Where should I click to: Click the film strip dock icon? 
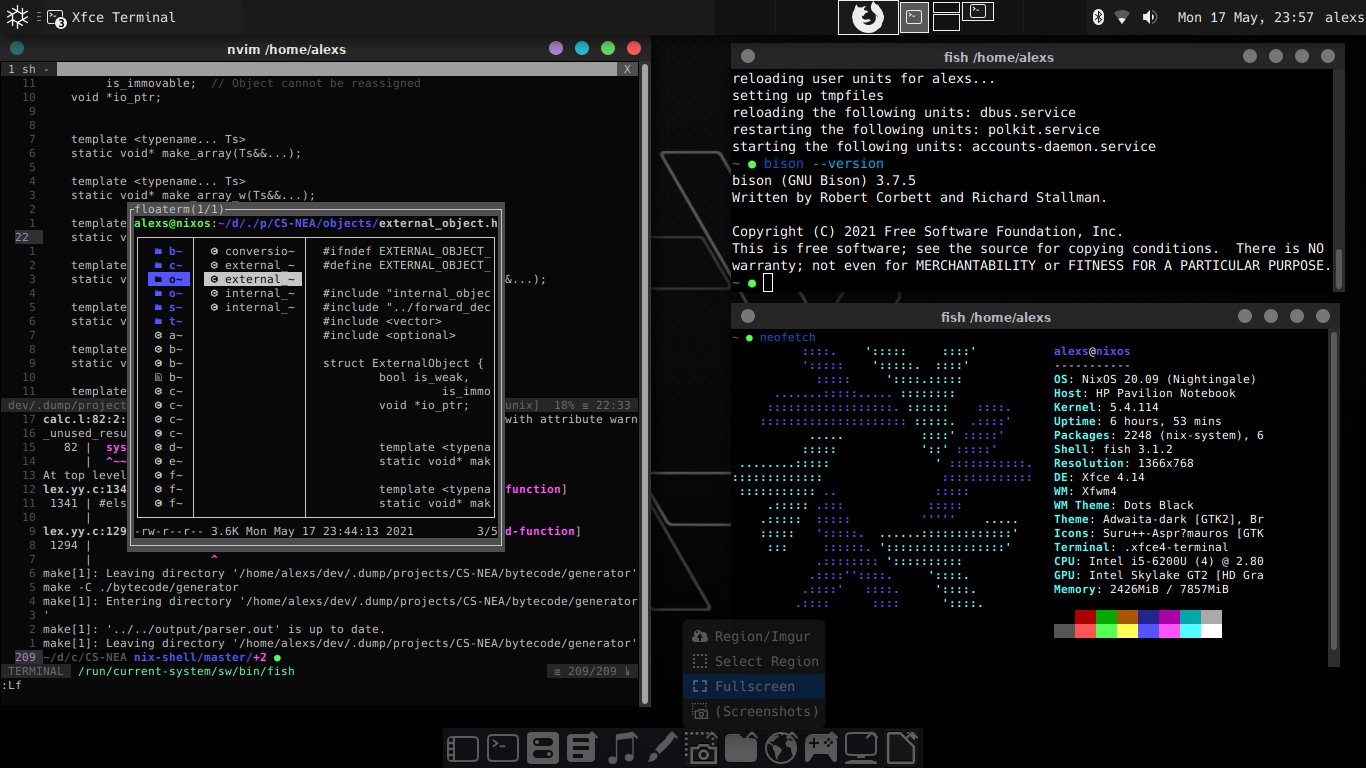click(463, 748)
